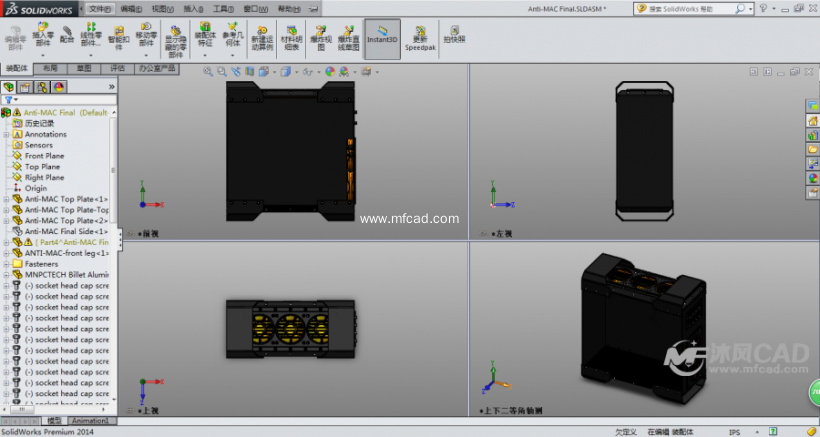Click Zoom to Fit in view toolbar
Screen dimensions: 820x437
208,72
